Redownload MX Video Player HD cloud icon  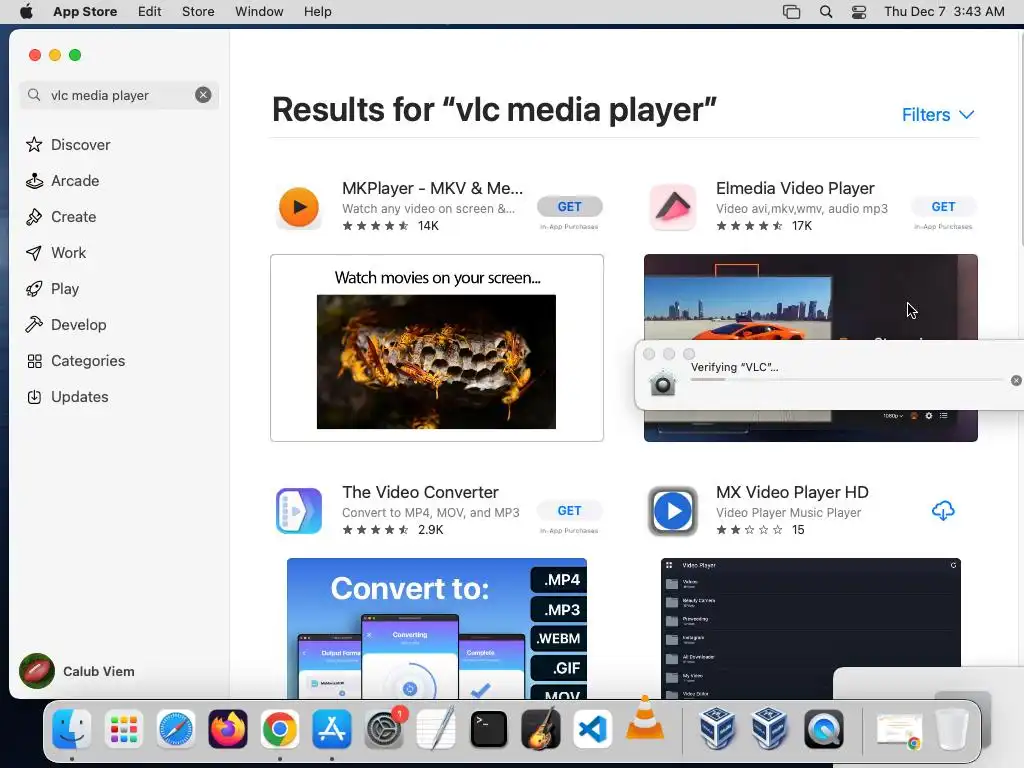pos(943,511)
